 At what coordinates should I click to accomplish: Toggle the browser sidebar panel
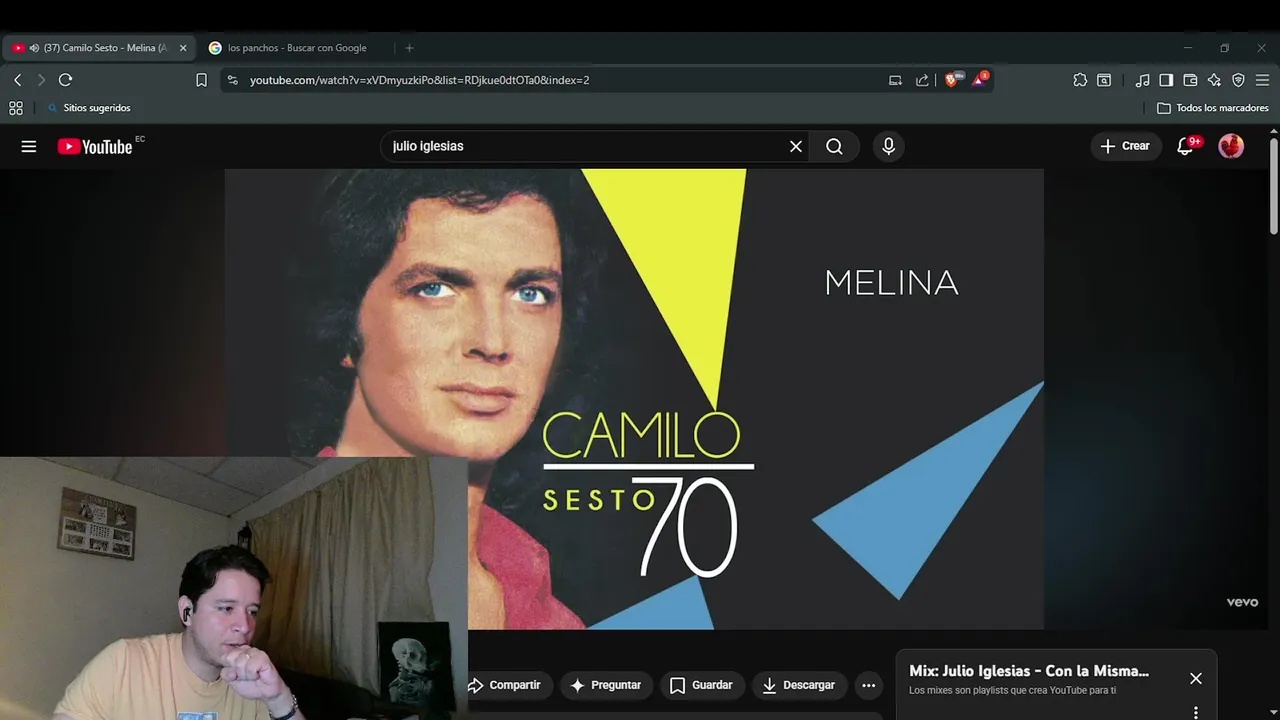(x=1166, y=80)
